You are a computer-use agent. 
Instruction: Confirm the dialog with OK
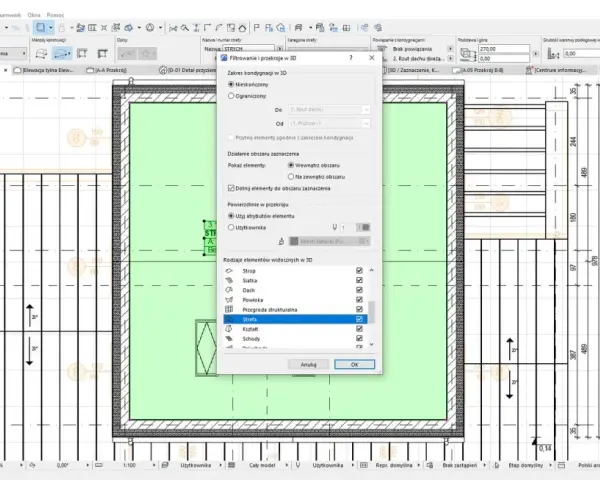[354, 364]
